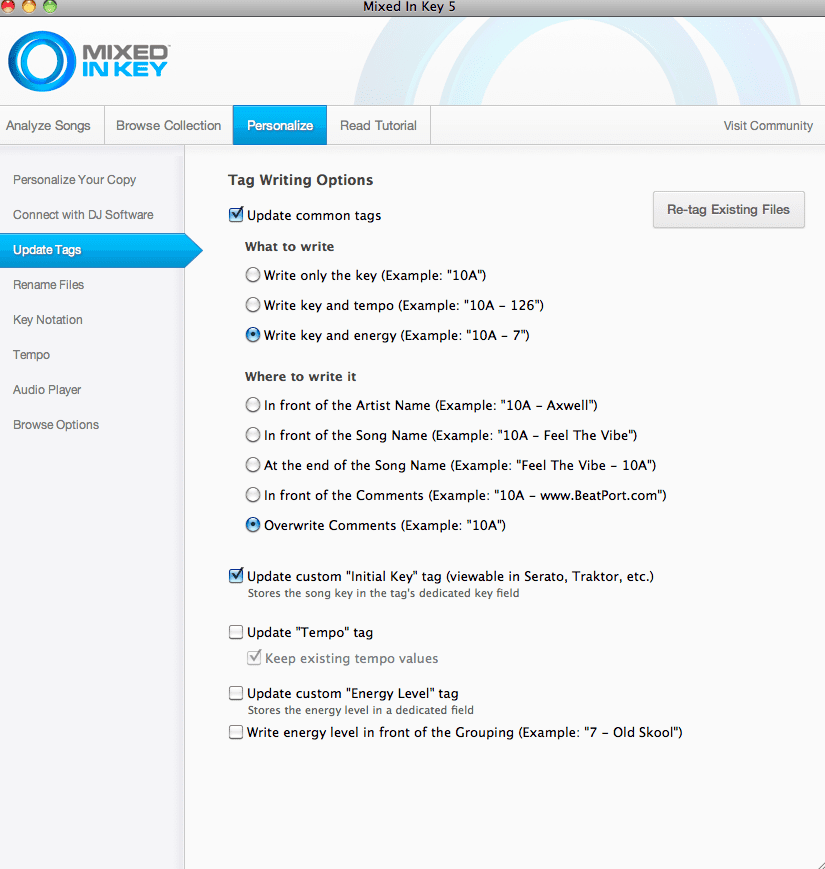
Task: Click the Visit Community link
Action: pos(767,126)
